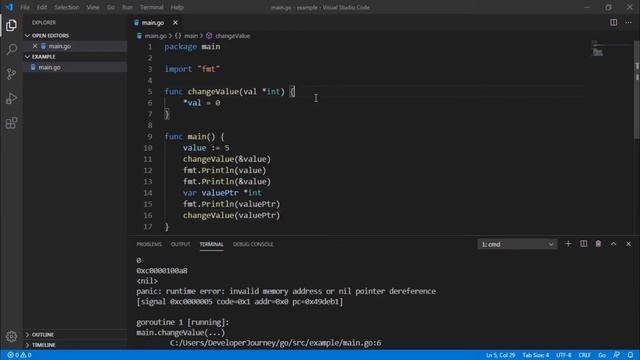Open the notifications bell in status bar
Viewport: 640px width, 360px height.
[x=630, y=355]
